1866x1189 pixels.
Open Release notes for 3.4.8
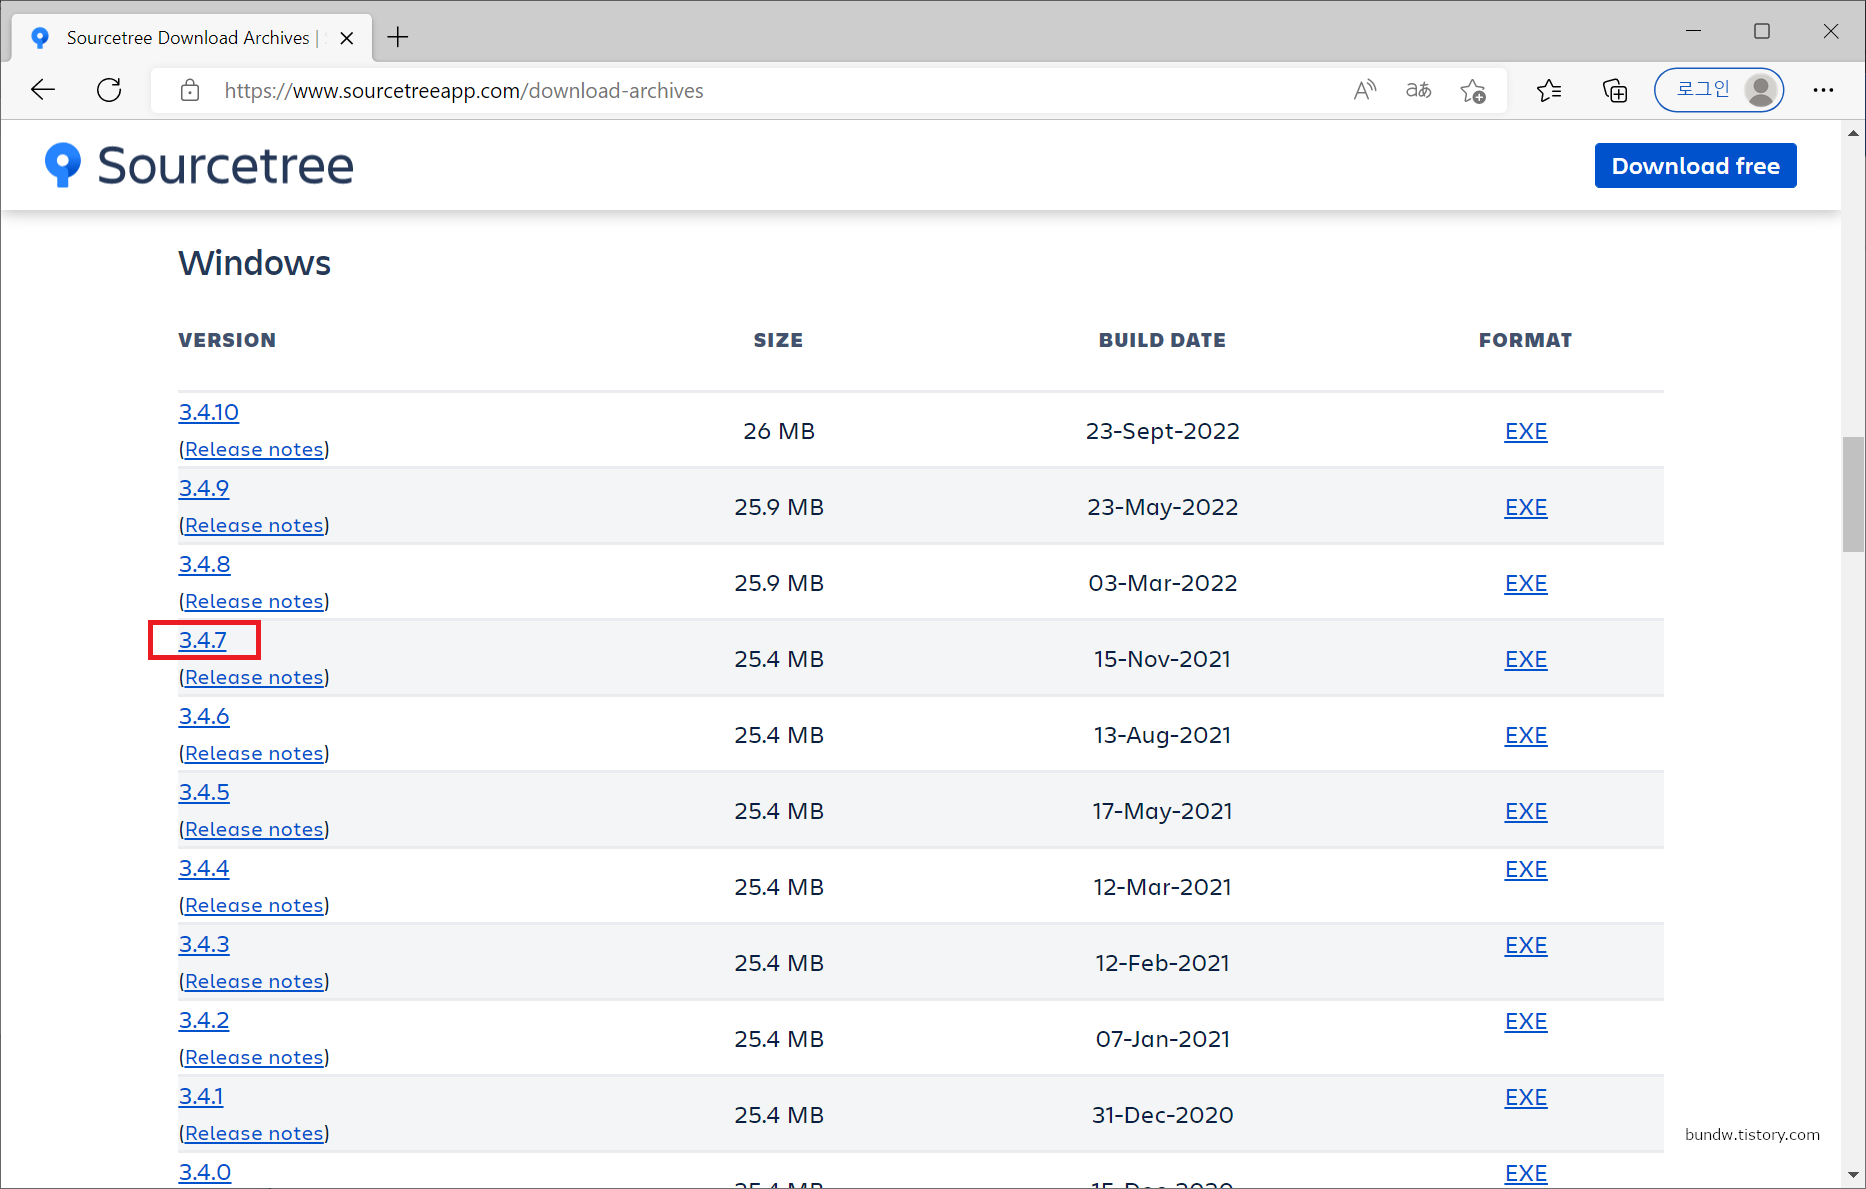point(255,602)
